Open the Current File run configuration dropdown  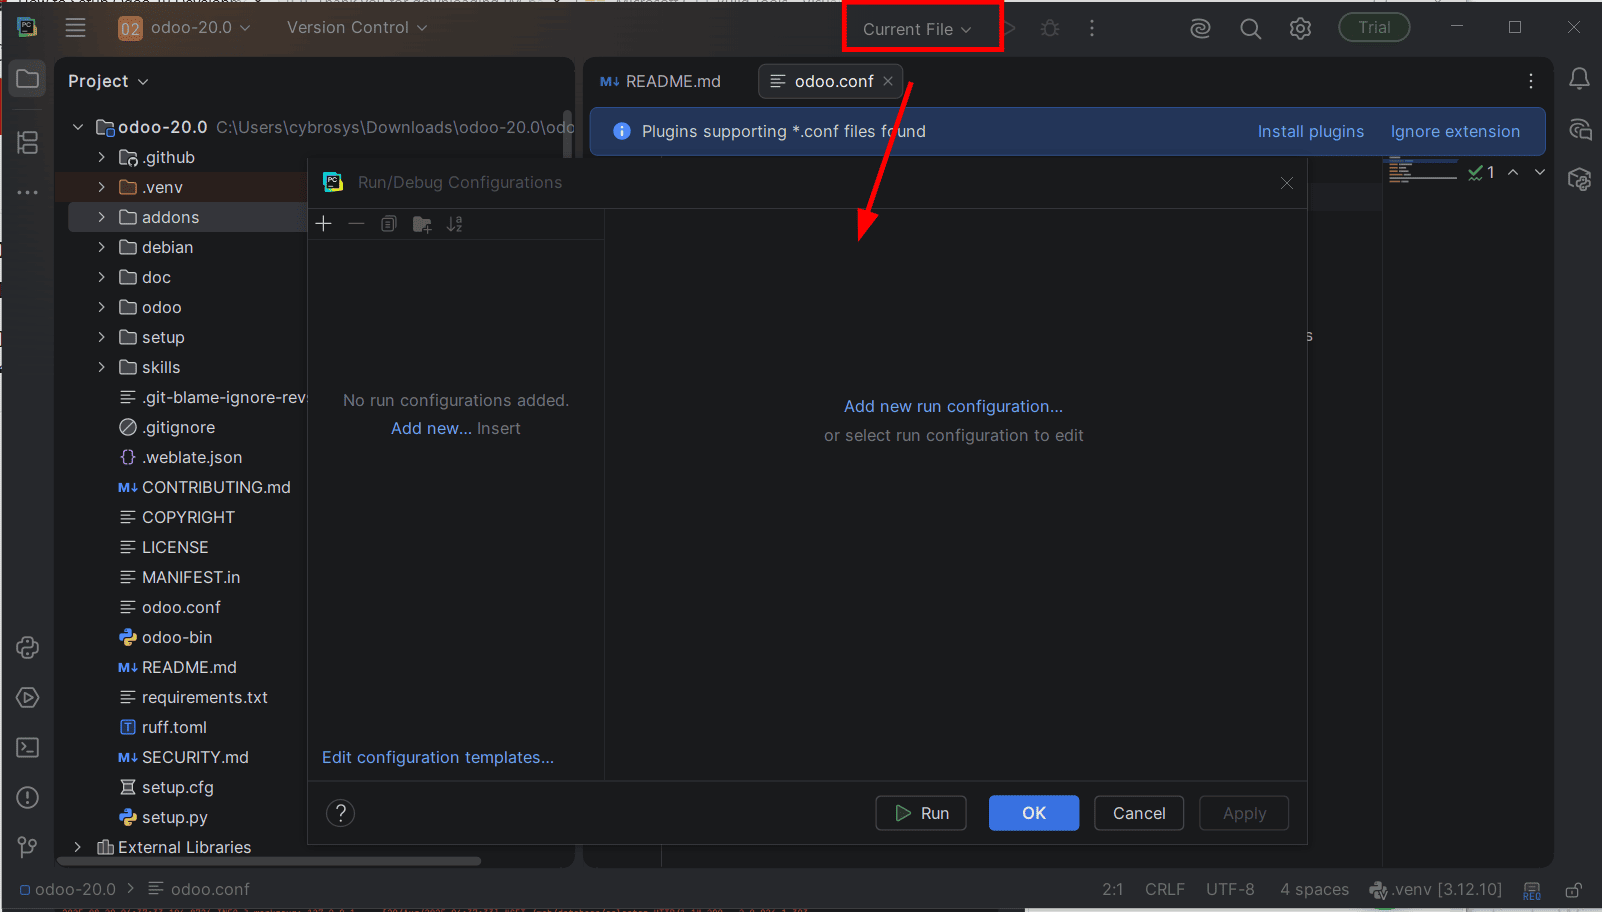(x=917, y=29)
